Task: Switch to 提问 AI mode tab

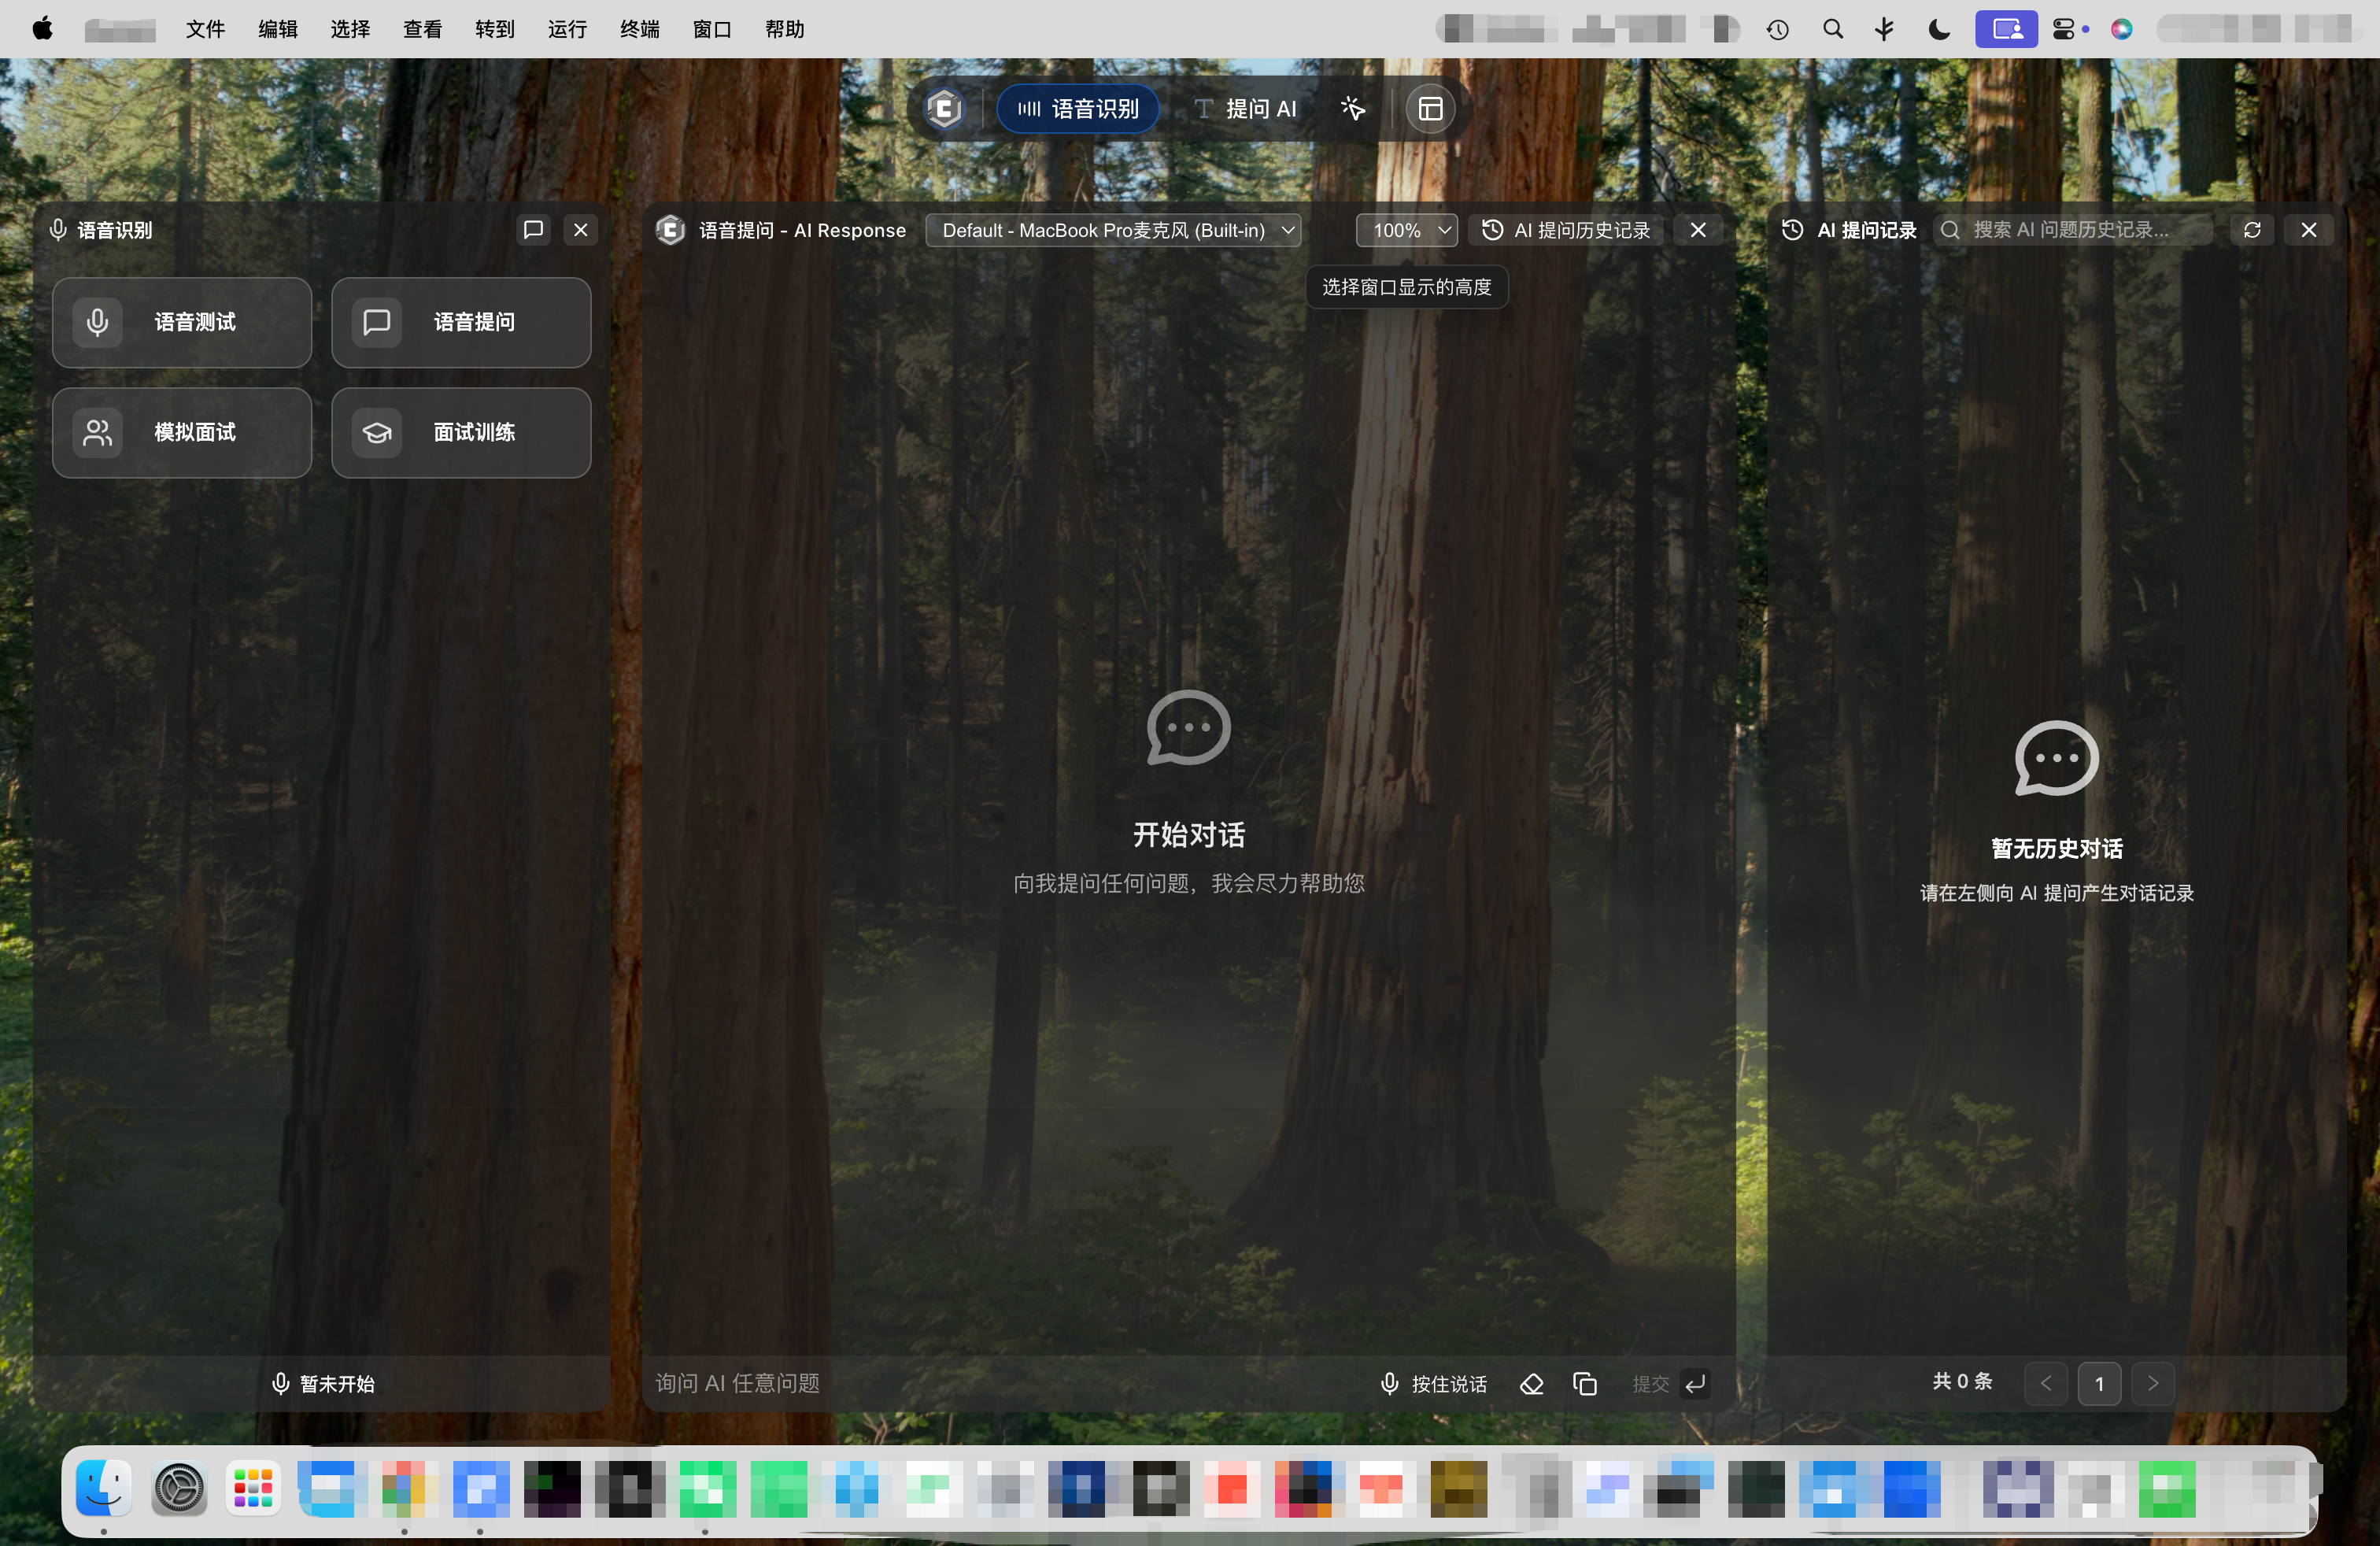Action: point(1246,108)
